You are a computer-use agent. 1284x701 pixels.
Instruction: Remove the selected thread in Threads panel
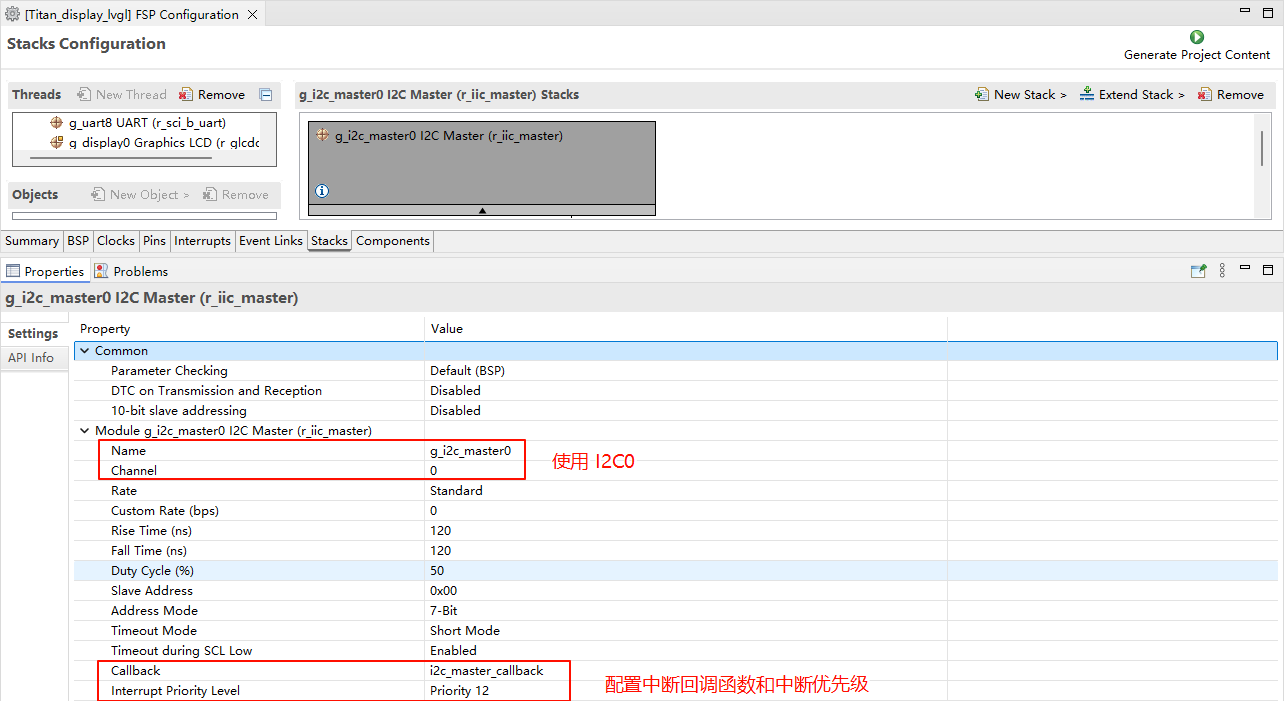tap(186, 95)
